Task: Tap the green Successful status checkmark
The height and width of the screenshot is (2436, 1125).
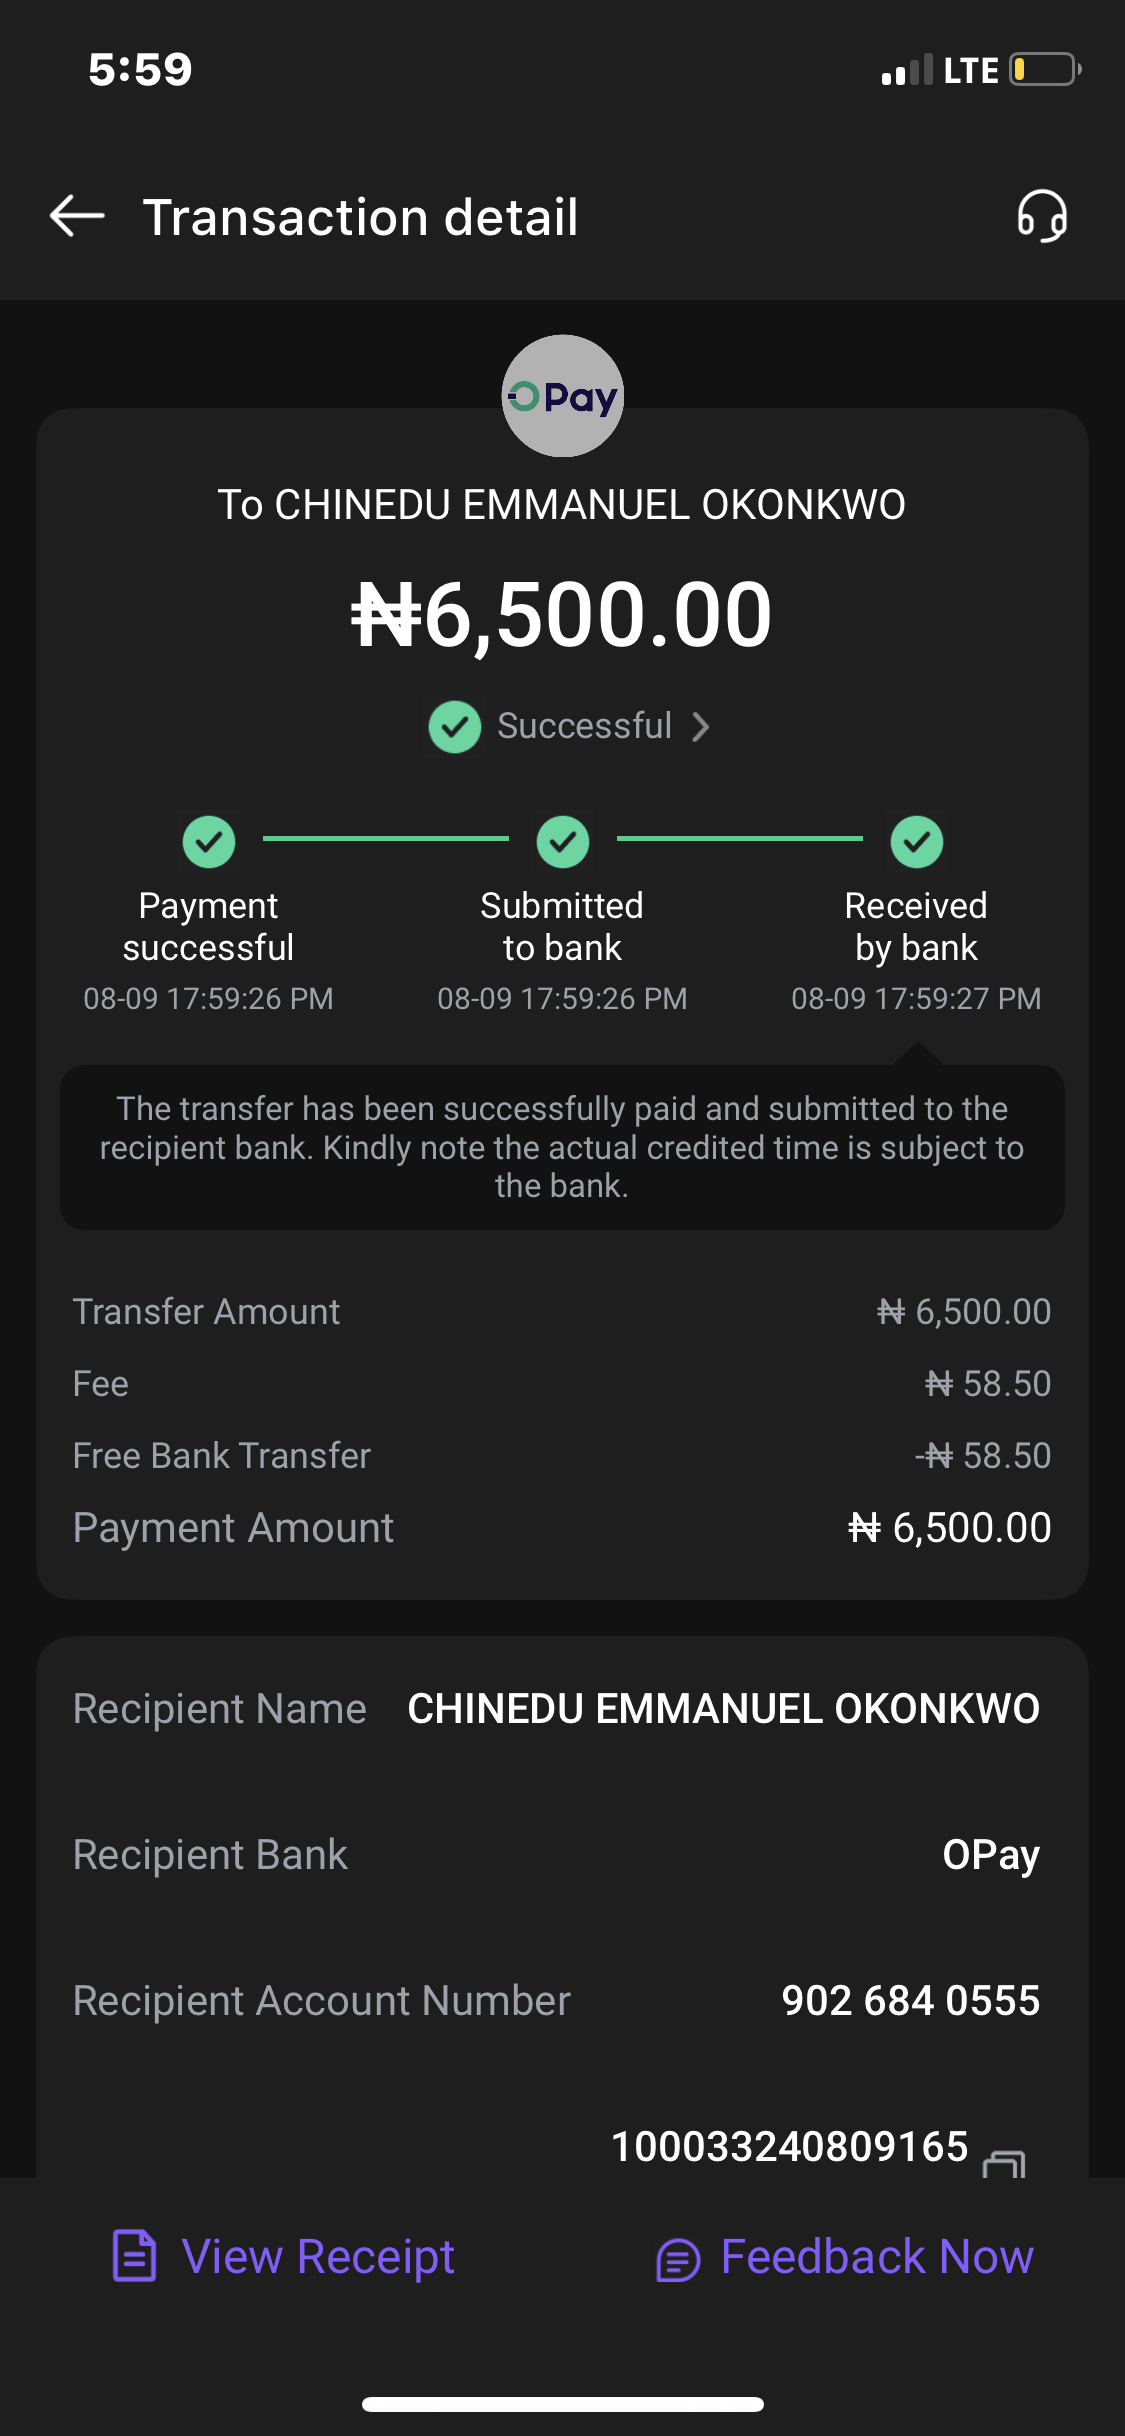Action: point(455,727)
